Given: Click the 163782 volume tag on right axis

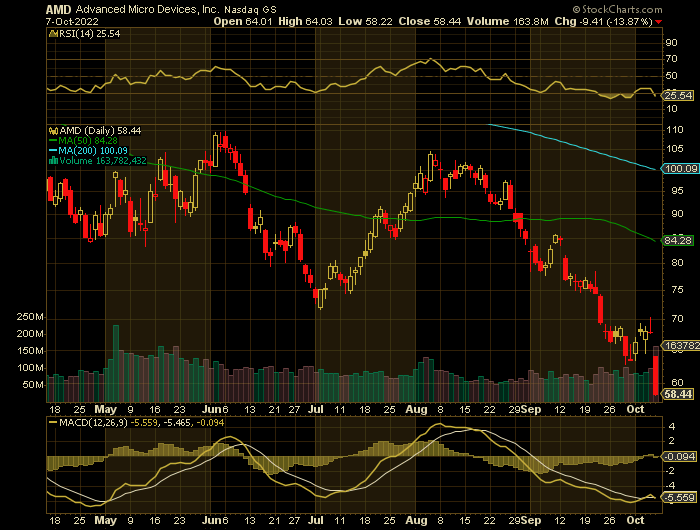Looking at the screenshot, I should pyautogui.click(x=681, y=346).
